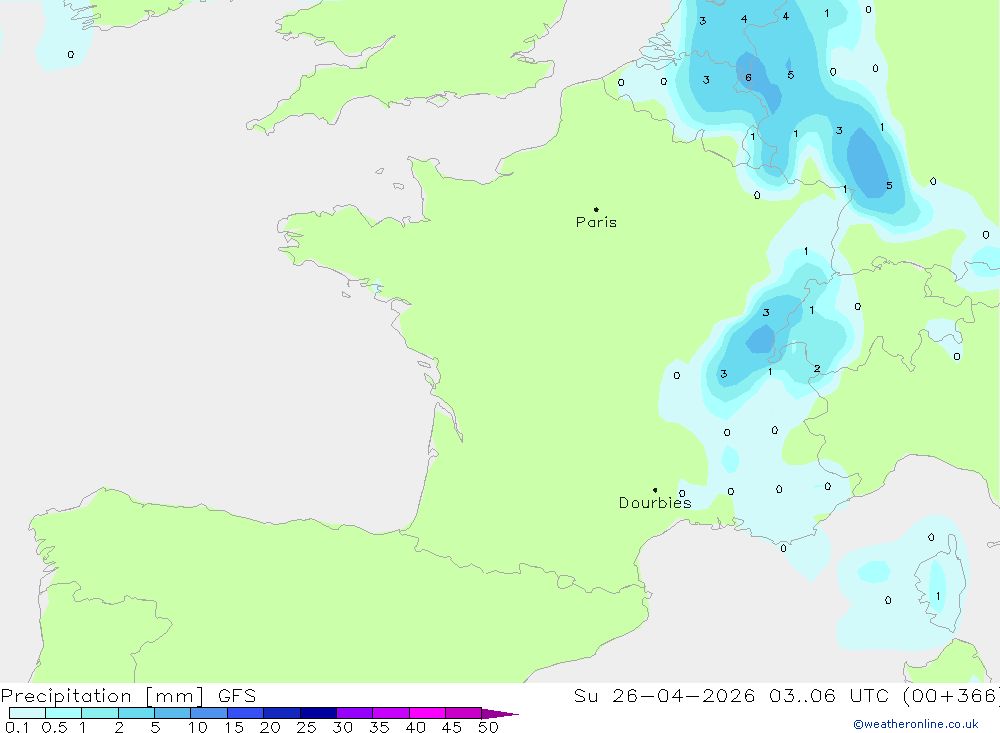Click the Paris location dot marker

(x=596, y=209)
